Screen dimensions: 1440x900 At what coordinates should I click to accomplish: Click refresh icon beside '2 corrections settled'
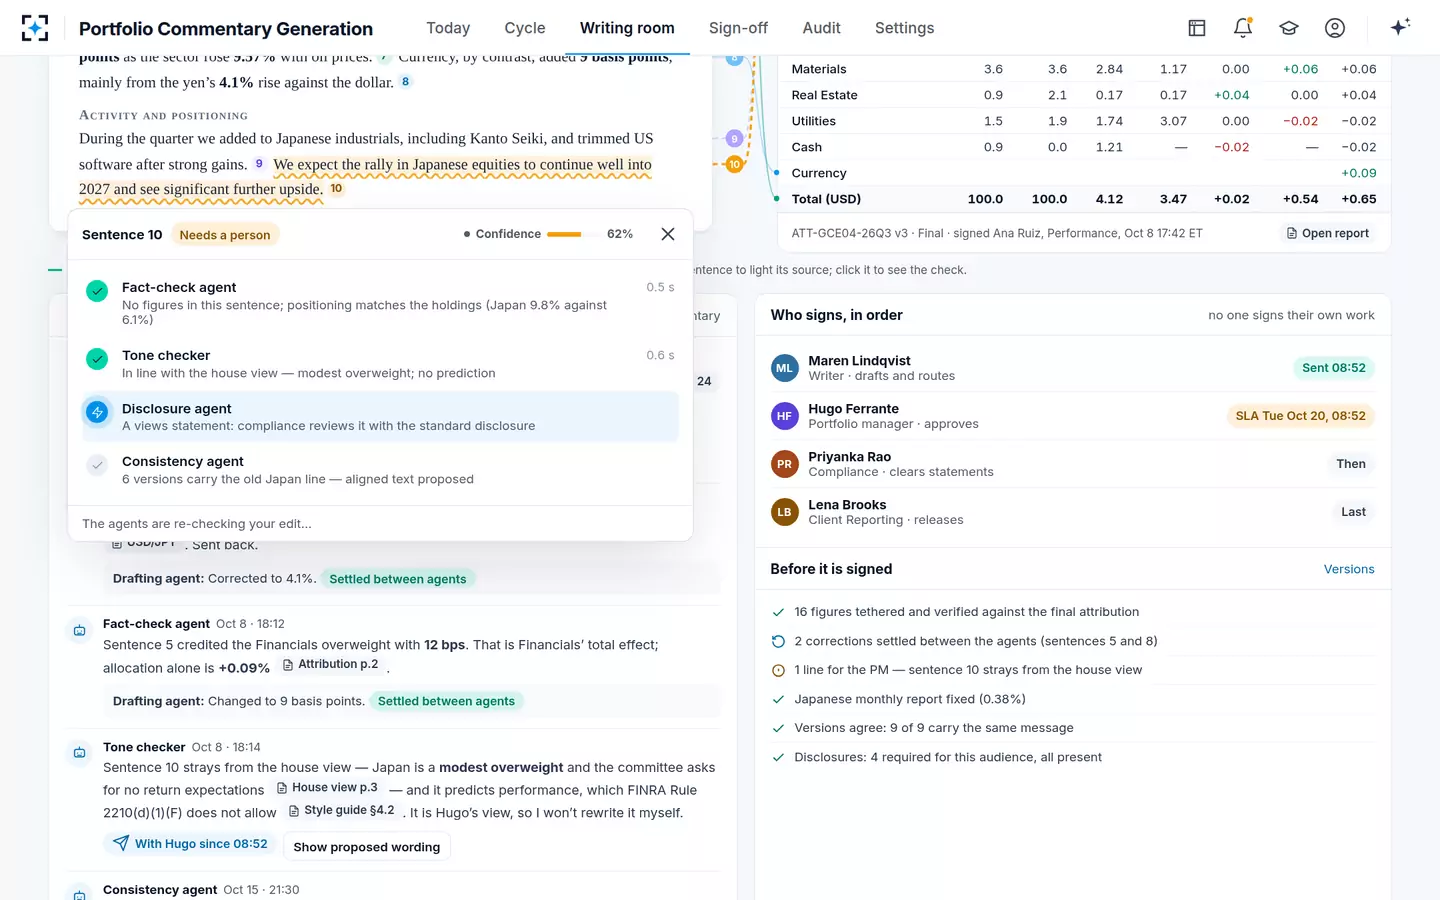[x=778, y=641]
